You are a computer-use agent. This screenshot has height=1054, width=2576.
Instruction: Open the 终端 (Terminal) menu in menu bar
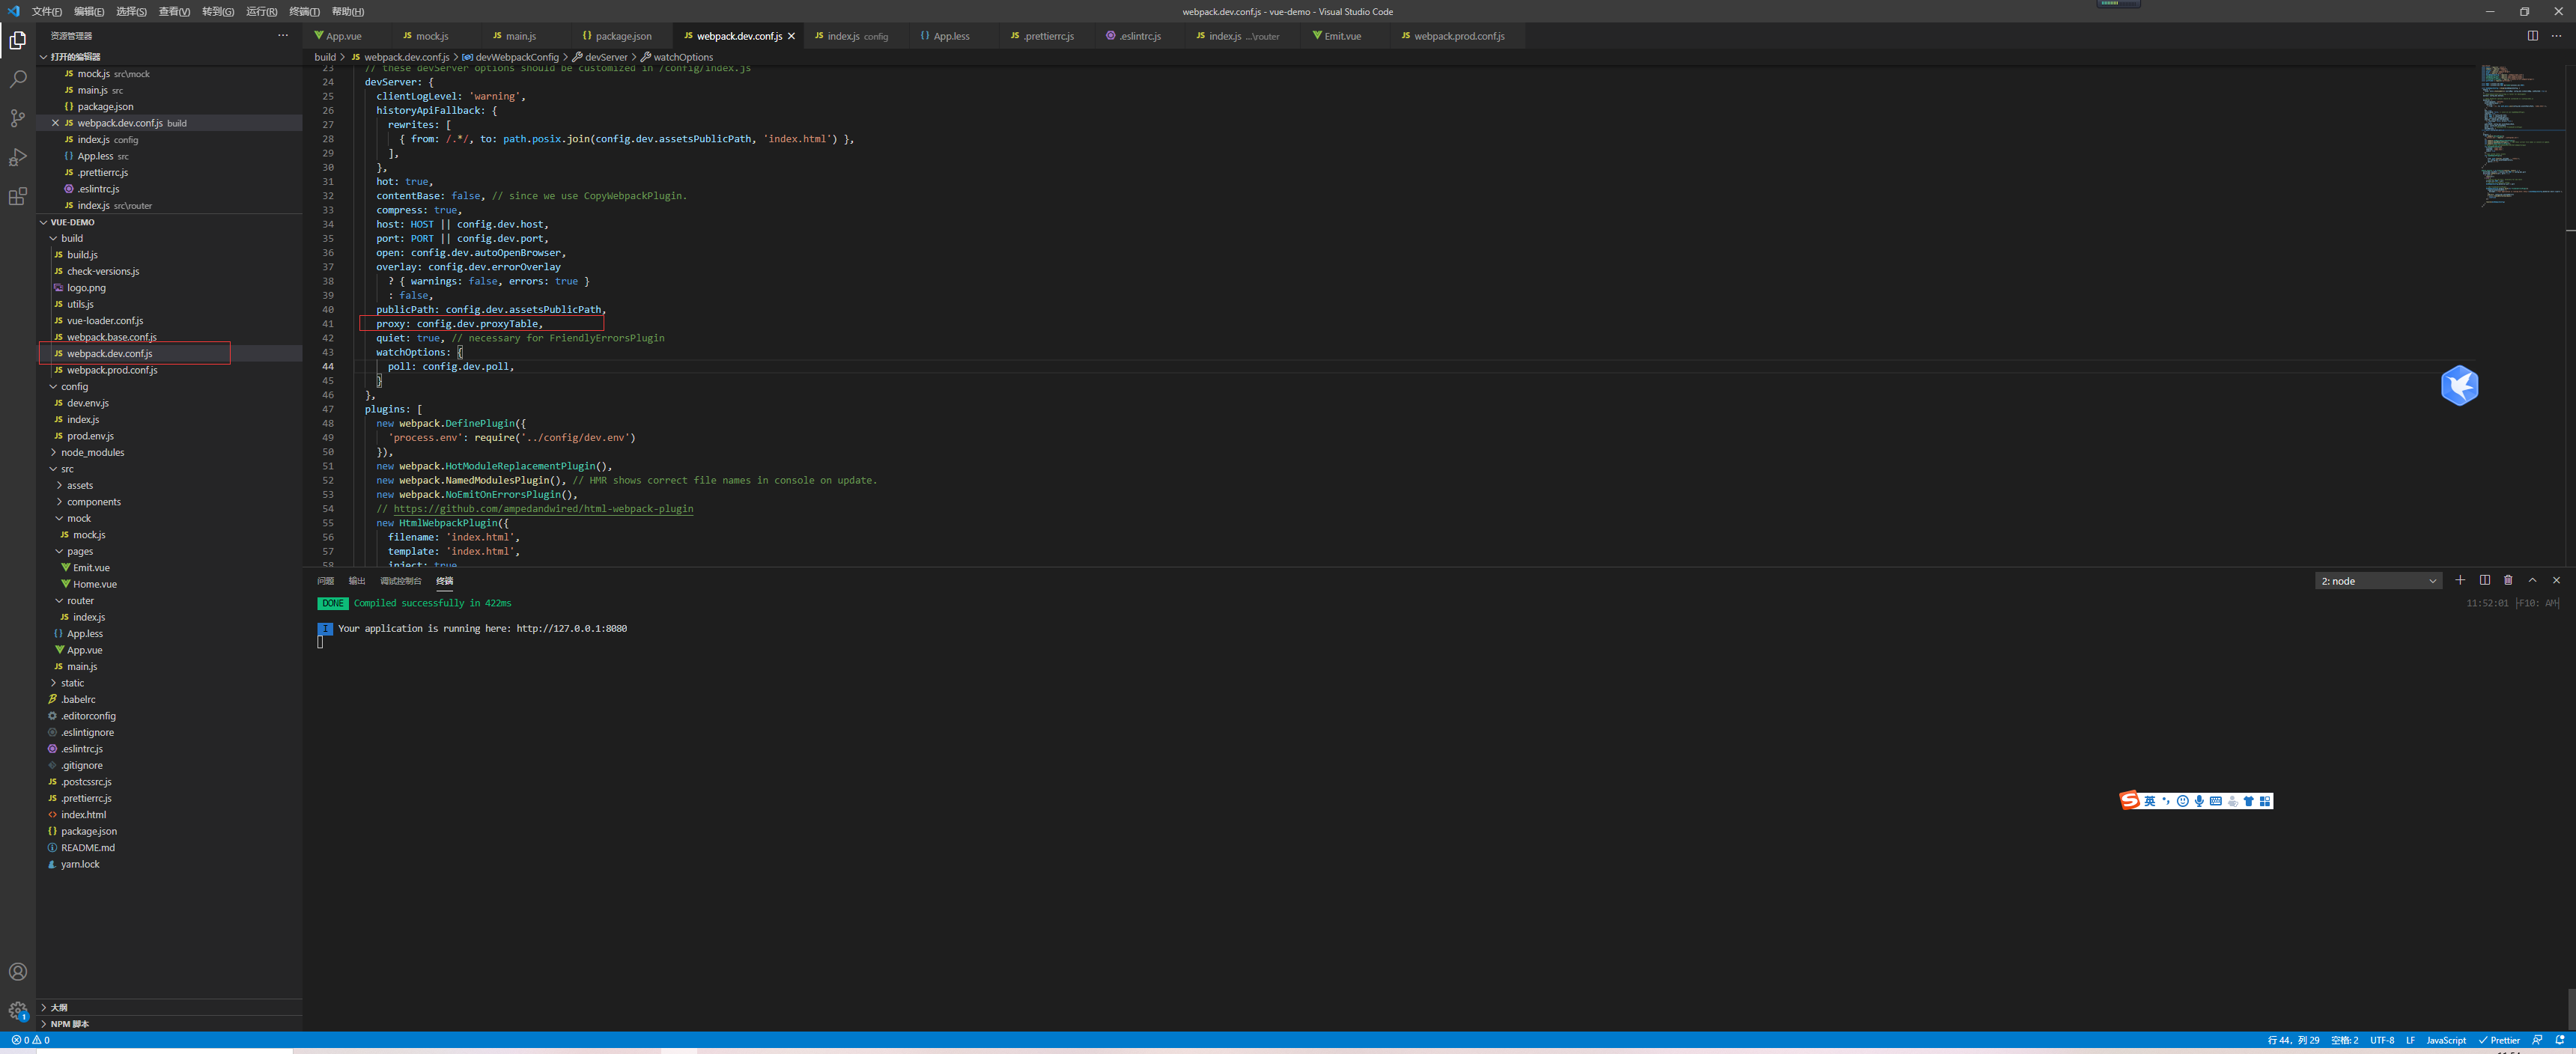pos(304,12)
